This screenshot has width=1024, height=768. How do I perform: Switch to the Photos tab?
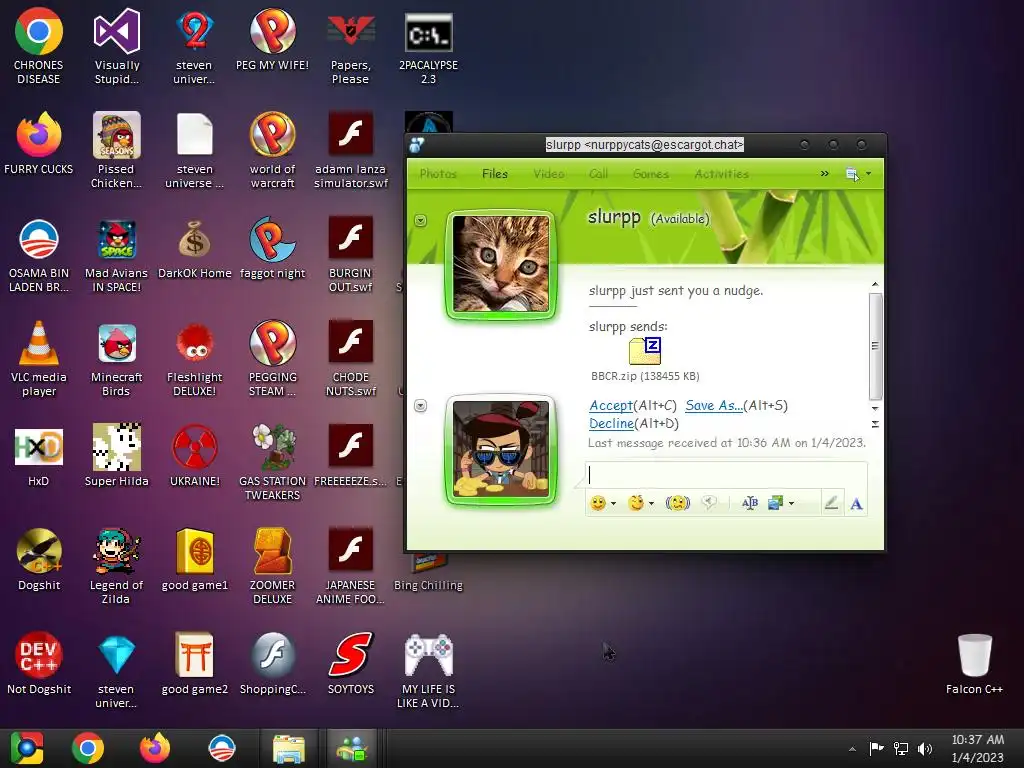click(x=438, y=174)
